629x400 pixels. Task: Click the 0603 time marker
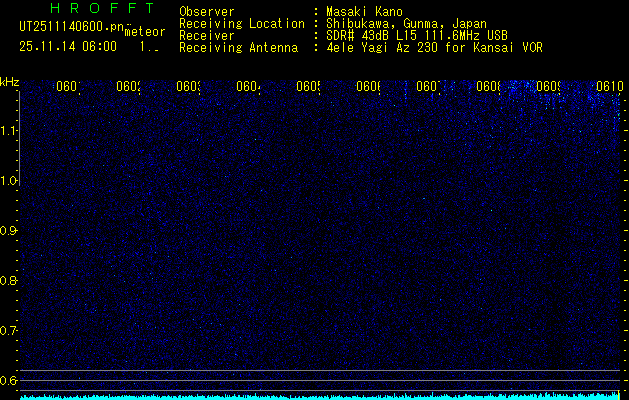pyautogui.click(x=189, y=87)
